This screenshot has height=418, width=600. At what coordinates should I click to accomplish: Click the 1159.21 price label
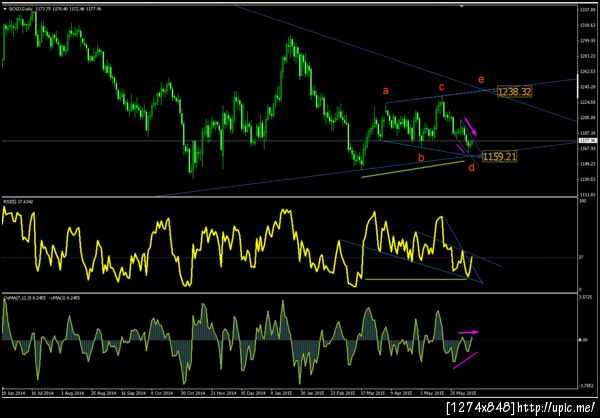coord(500,156)
